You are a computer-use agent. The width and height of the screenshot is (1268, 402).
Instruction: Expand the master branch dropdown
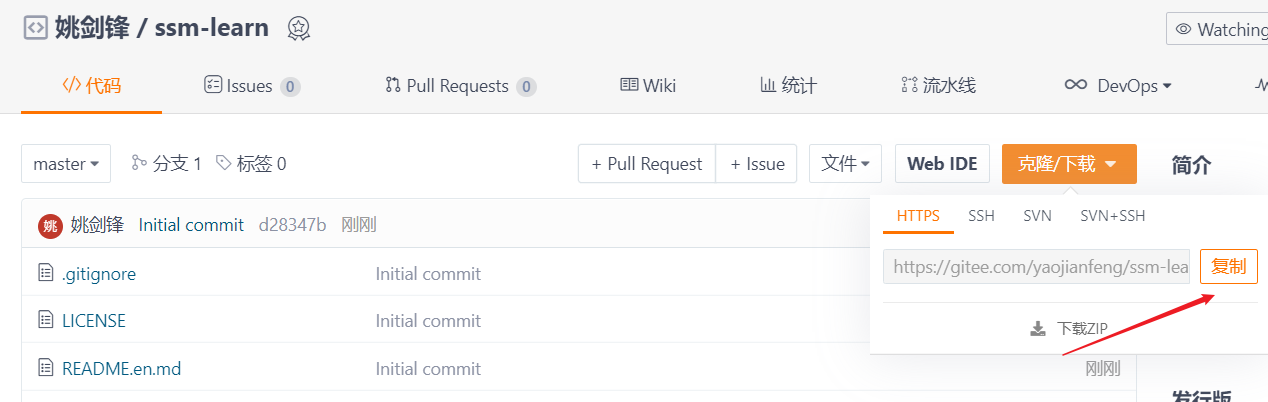[66, 164]
